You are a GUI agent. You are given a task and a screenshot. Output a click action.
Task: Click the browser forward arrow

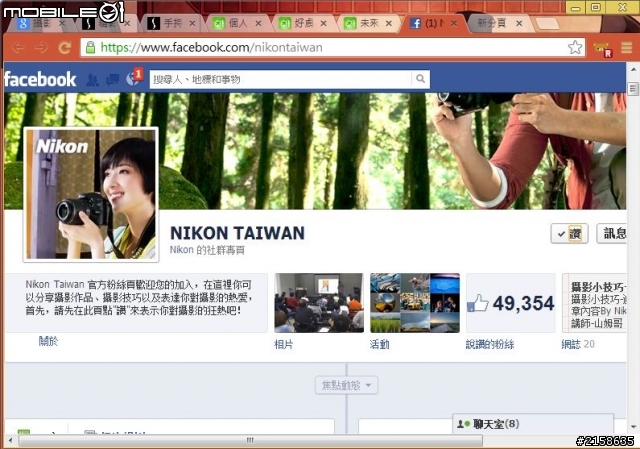(x=41, y=48)
